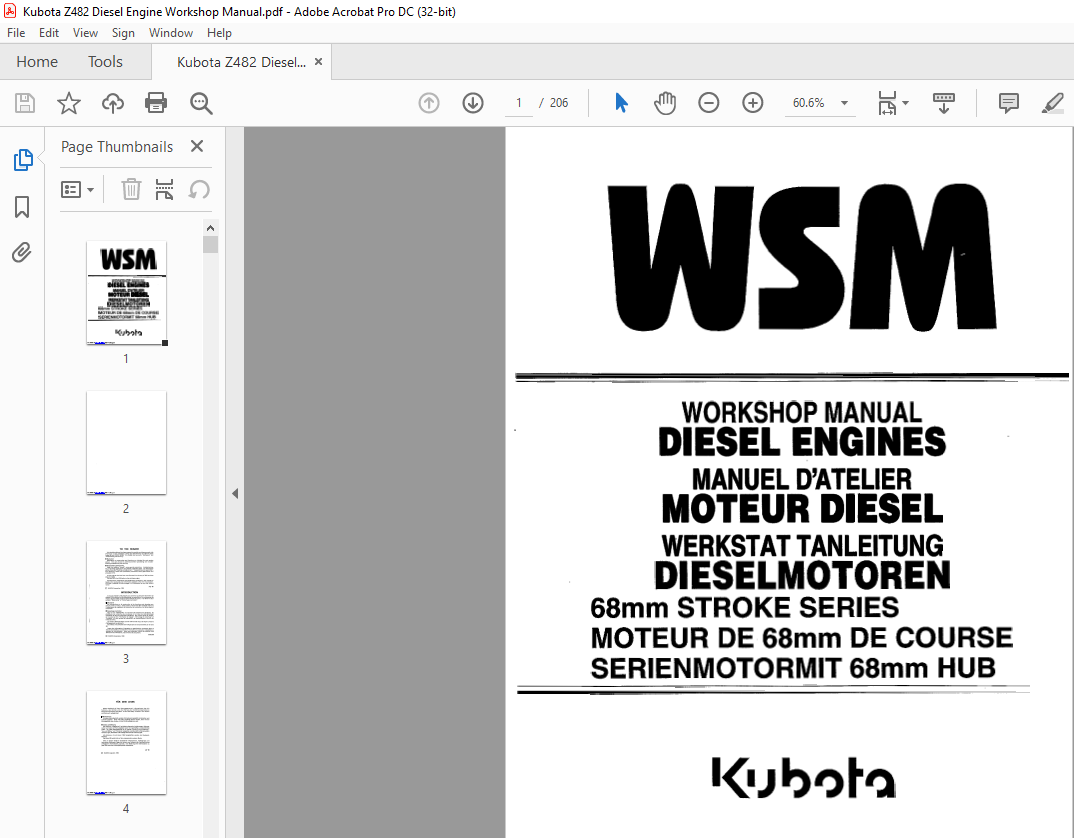Open the Attachments paperclip panel
The height and width of the screenshot is (838, 1074).
point(22,252)
